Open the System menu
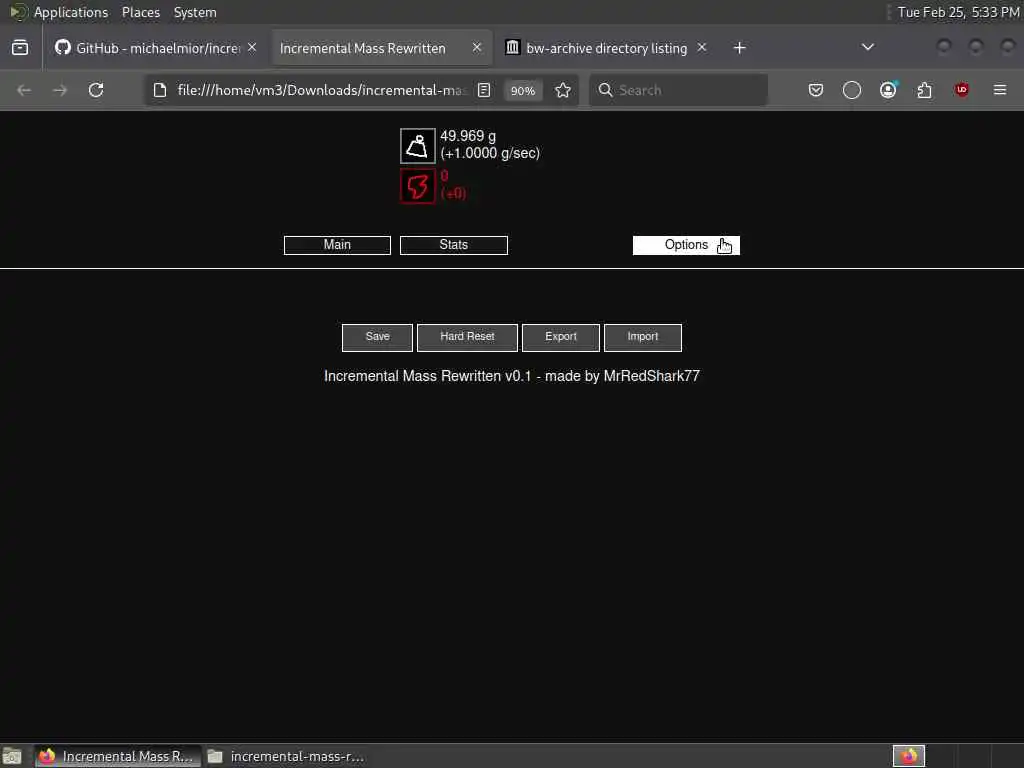Image resolution: width=1024 pixels, height=768 pixels. 195,12
